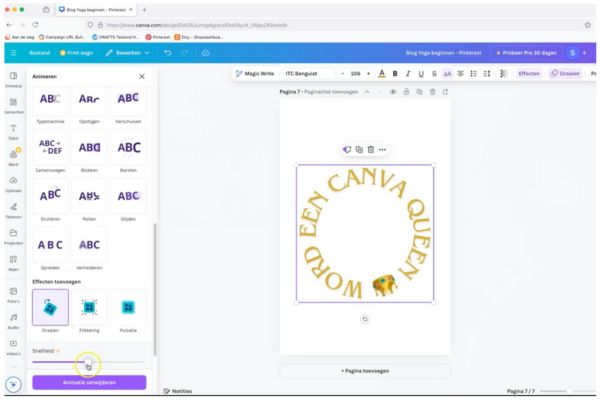Click Probeer Pro 30 dagen button
The width and height of the screenshot is (600, 400).
tap(526, 53)
